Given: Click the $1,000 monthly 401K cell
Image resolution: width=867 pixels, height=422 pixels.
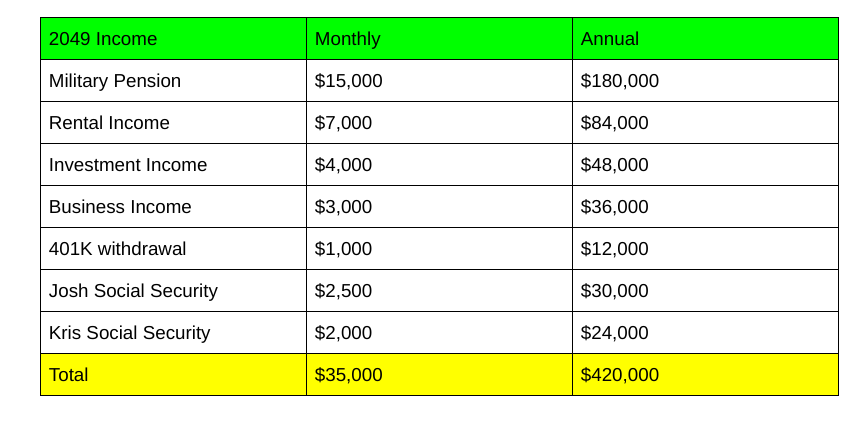Looking at the screenshot, I should coord(344,249).
